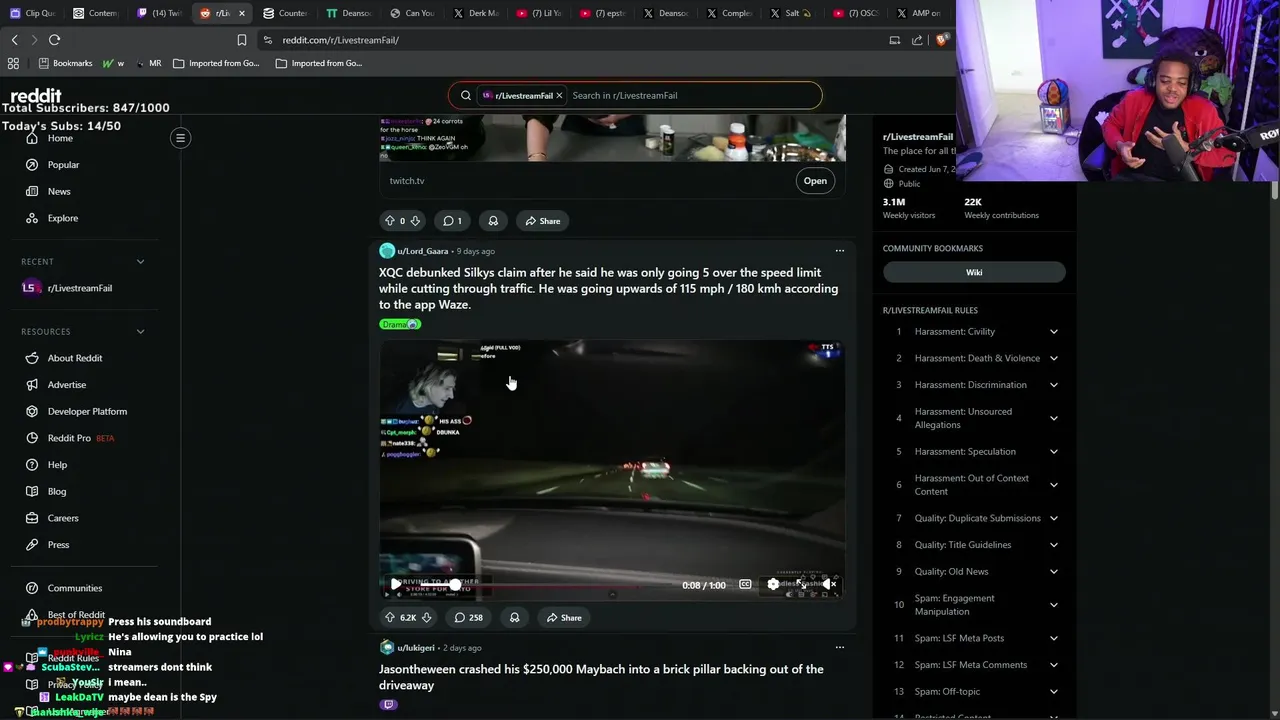Open Lord_Gaara's user profile link
Viewport: 1280px width, 720px height.
422,251
